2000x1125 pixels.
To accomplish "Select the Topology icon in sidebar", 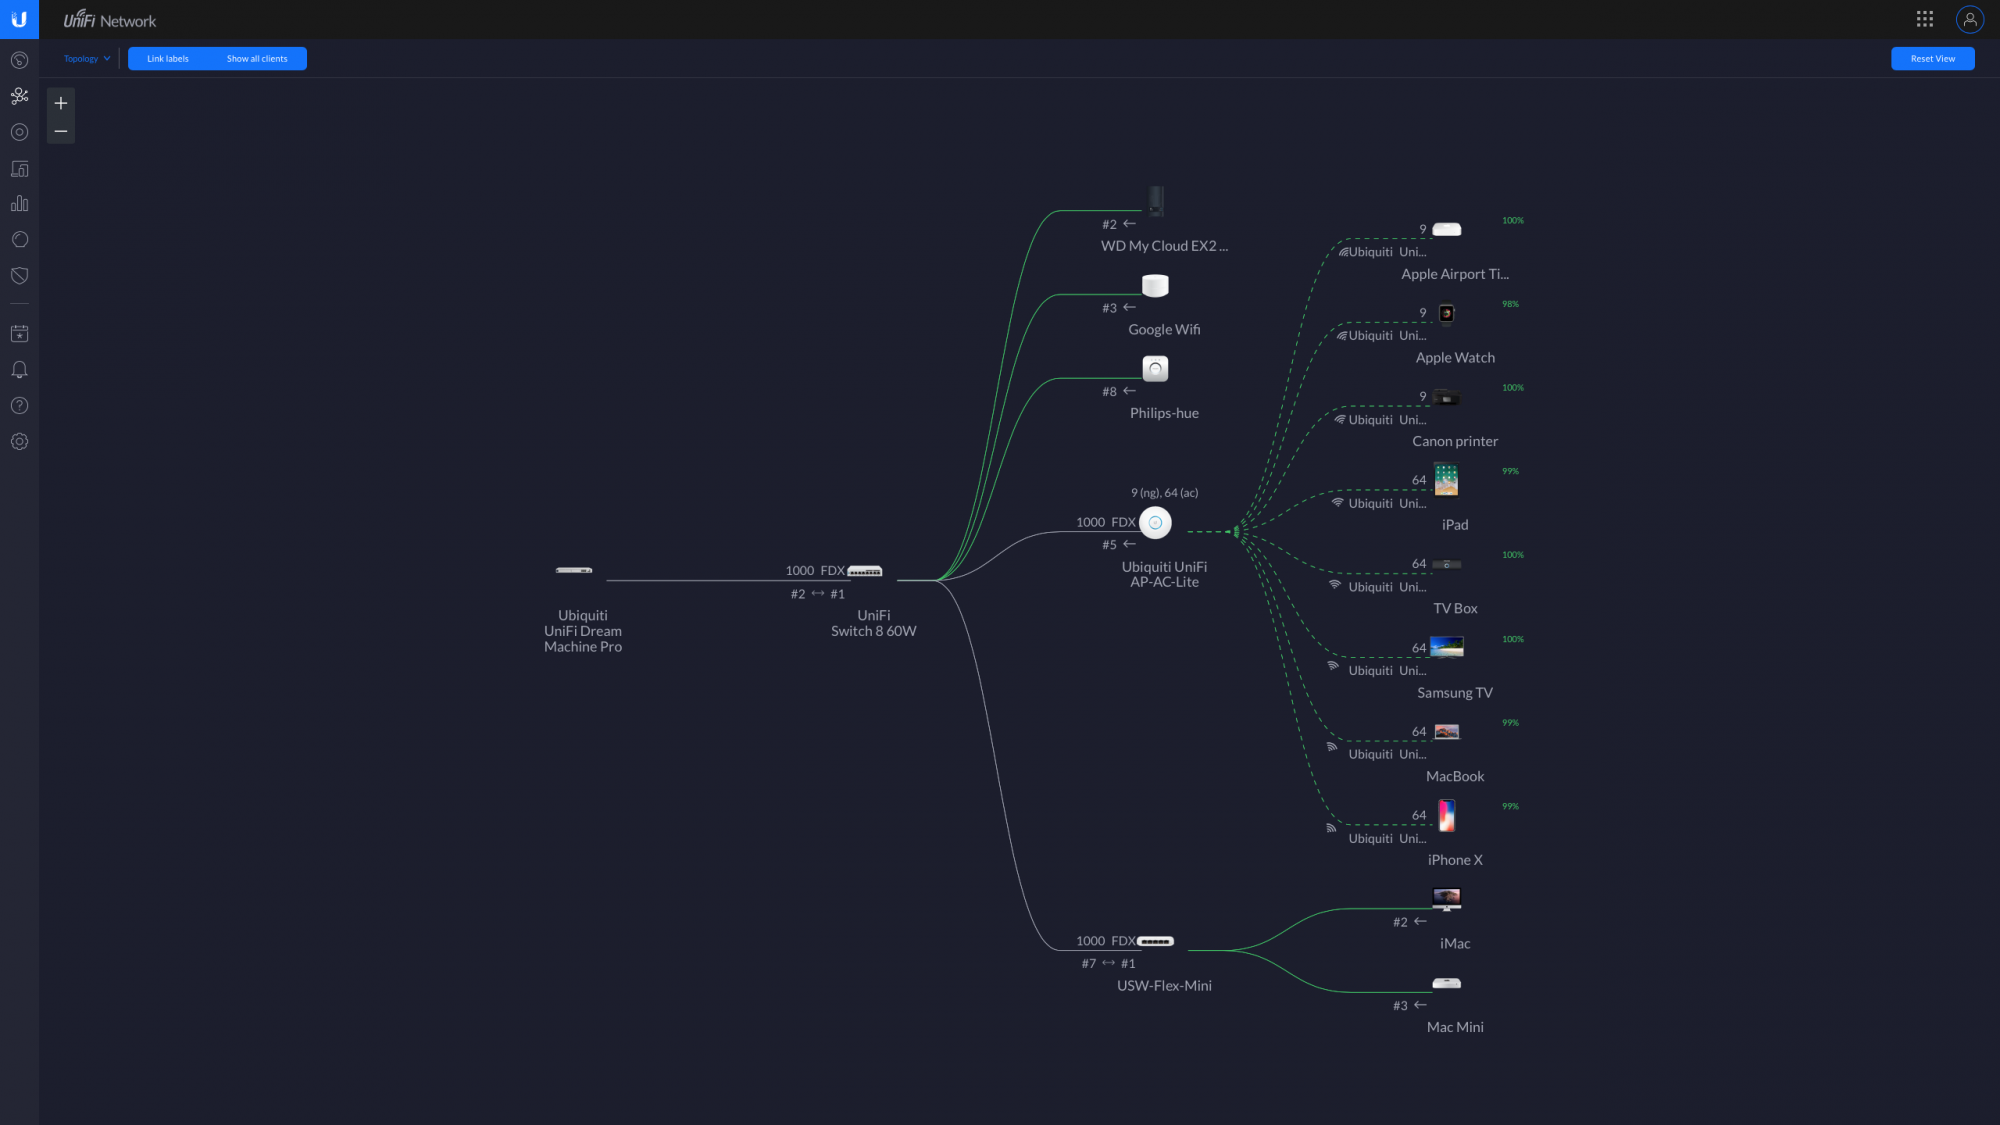I will tap(19, 96).
